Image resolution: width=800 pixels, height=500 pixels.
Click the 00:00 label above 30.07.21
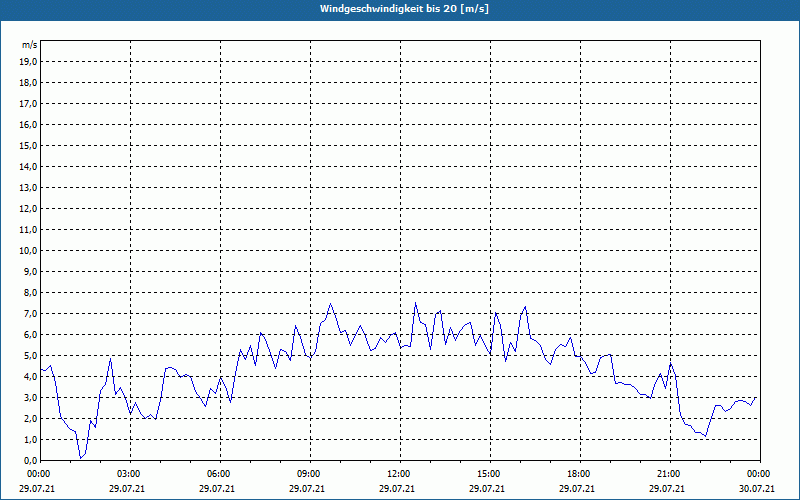760,474
